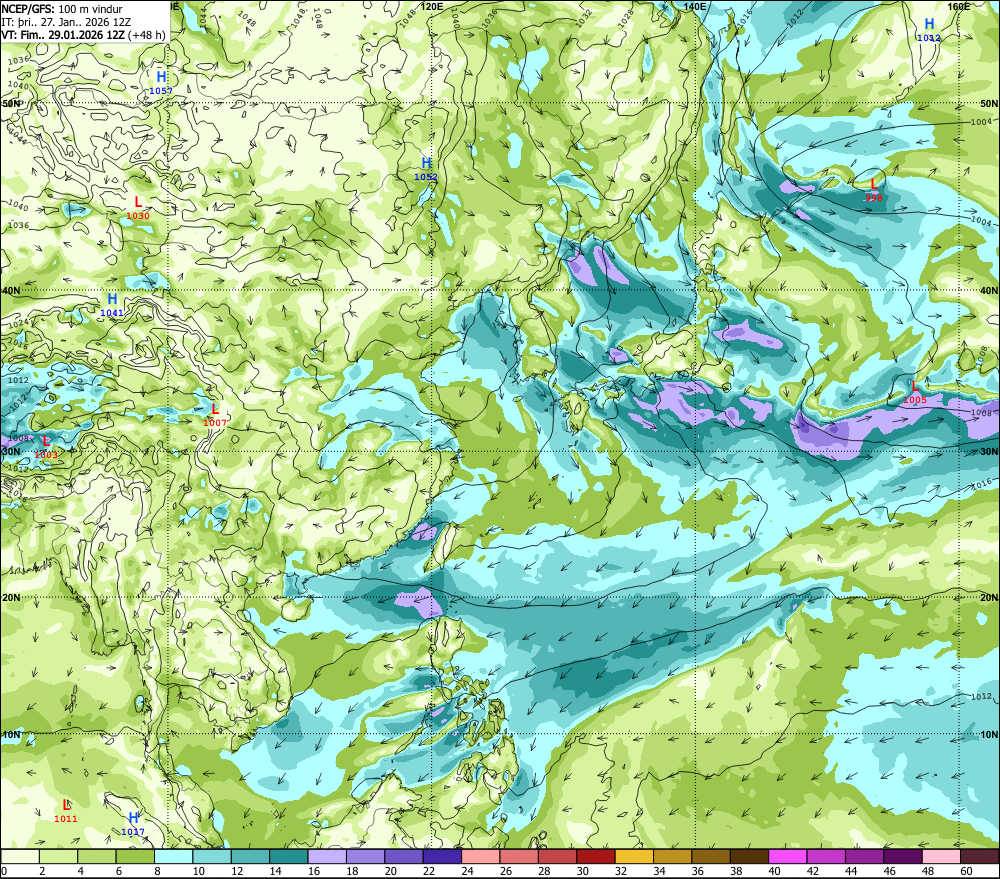Pick the pink 24–26 legend swatch

(x=480, y=856)
